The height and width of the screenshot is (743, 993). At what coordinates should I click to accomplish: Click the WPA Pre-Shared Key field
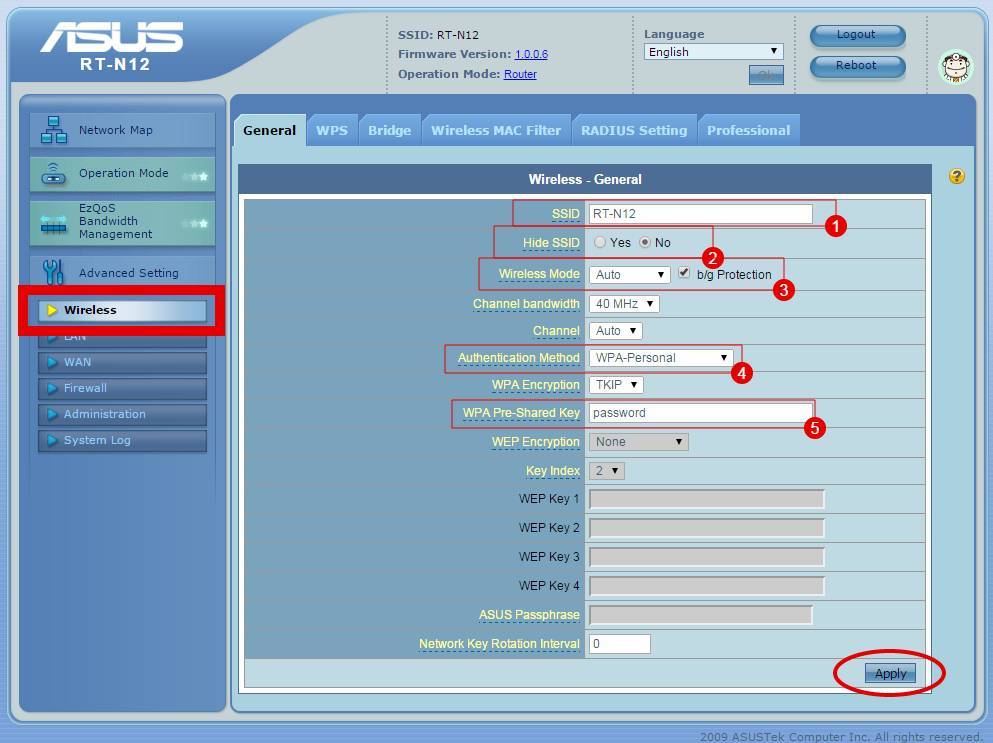700,413
